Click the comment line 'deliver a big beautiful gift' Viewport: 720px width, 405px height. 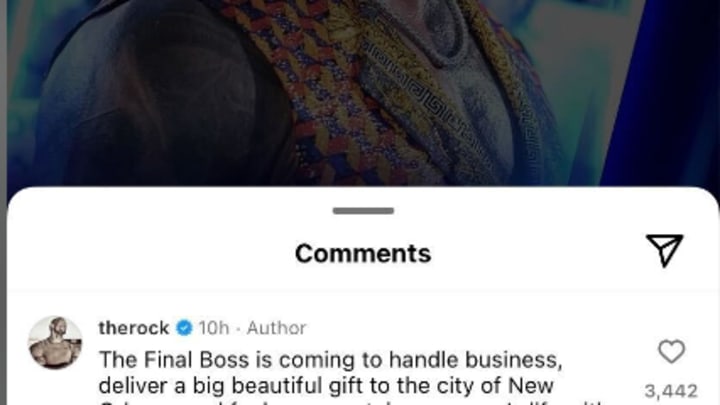tap(326, 385)
